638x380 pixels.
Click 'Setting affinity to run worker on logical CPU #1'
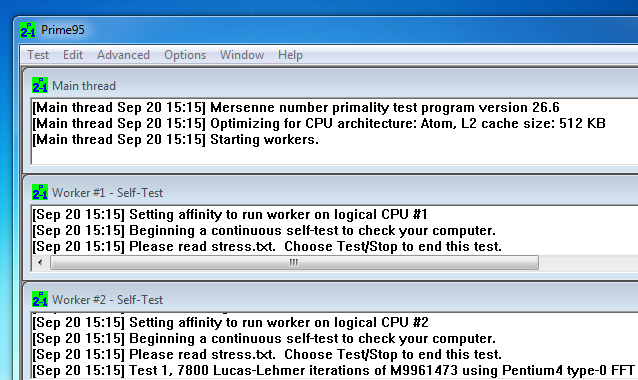coord(230,214)
